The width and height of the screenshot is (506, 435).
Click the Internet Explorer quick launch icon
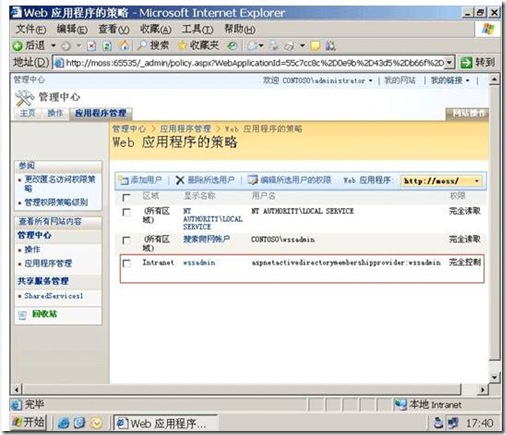[x=63, y=423]
